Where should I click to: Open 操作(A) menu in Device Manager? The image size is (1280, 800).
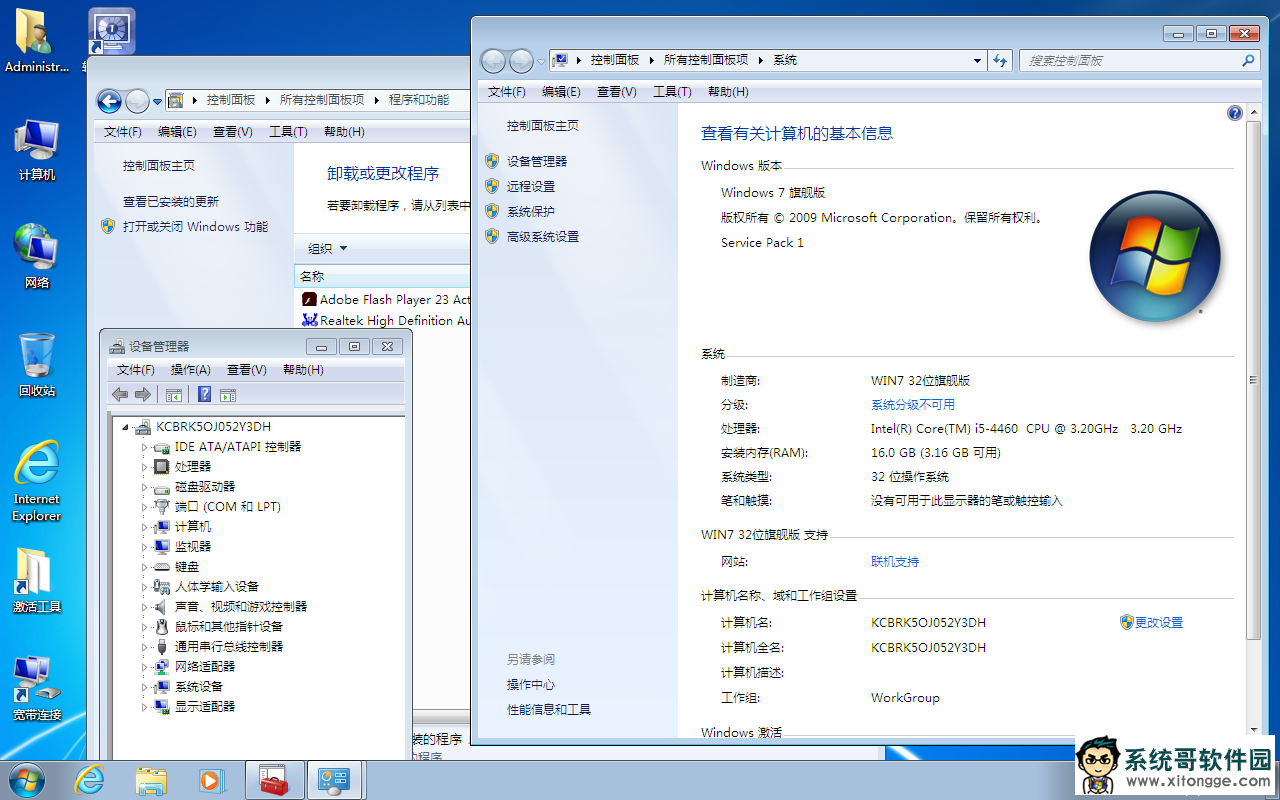coord(190,369)
